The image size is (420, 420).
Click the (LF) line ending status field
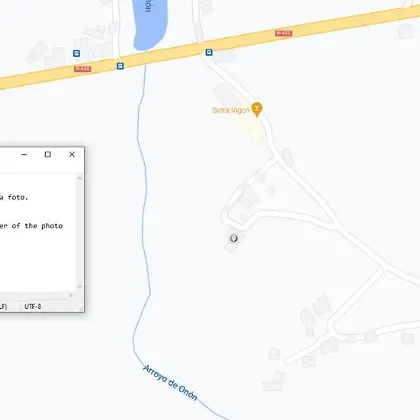coord(3,306)
